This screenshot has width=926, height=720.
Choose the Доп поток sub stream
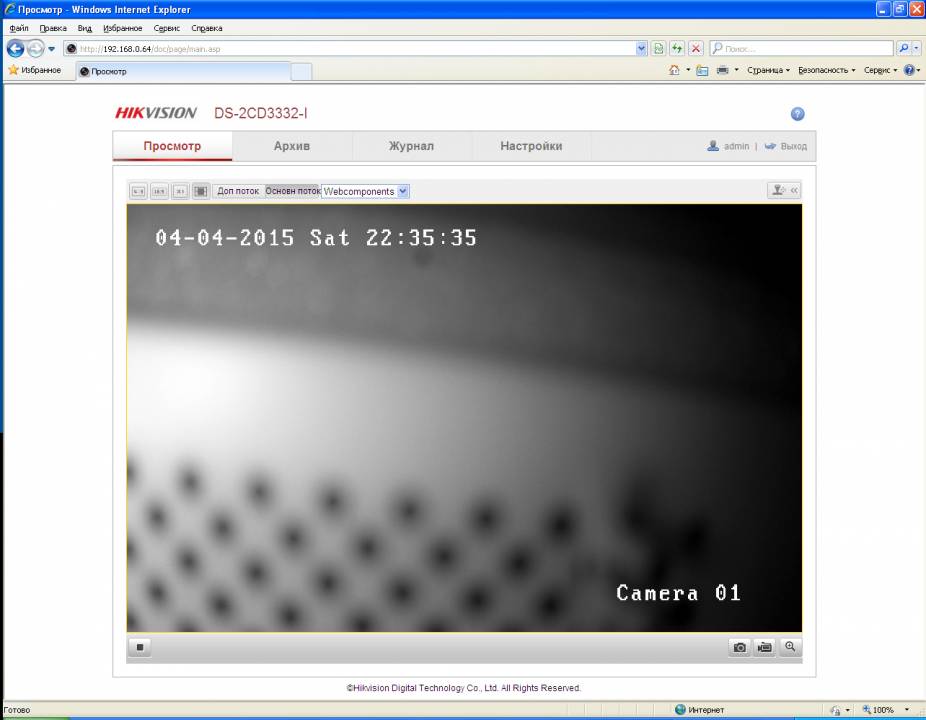(238, 191)
